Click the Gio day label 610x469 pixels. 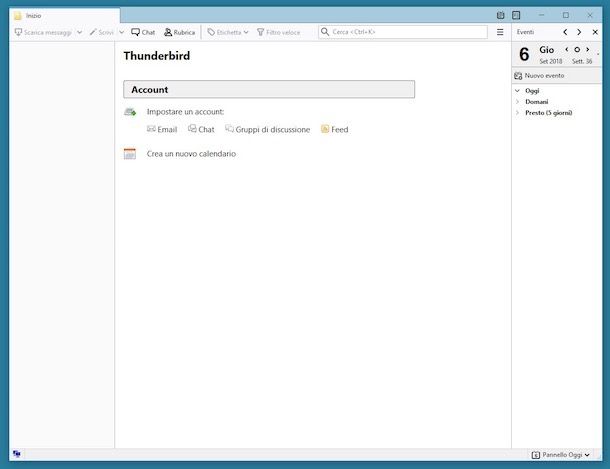pyautogui.click(x=546, y=50)
